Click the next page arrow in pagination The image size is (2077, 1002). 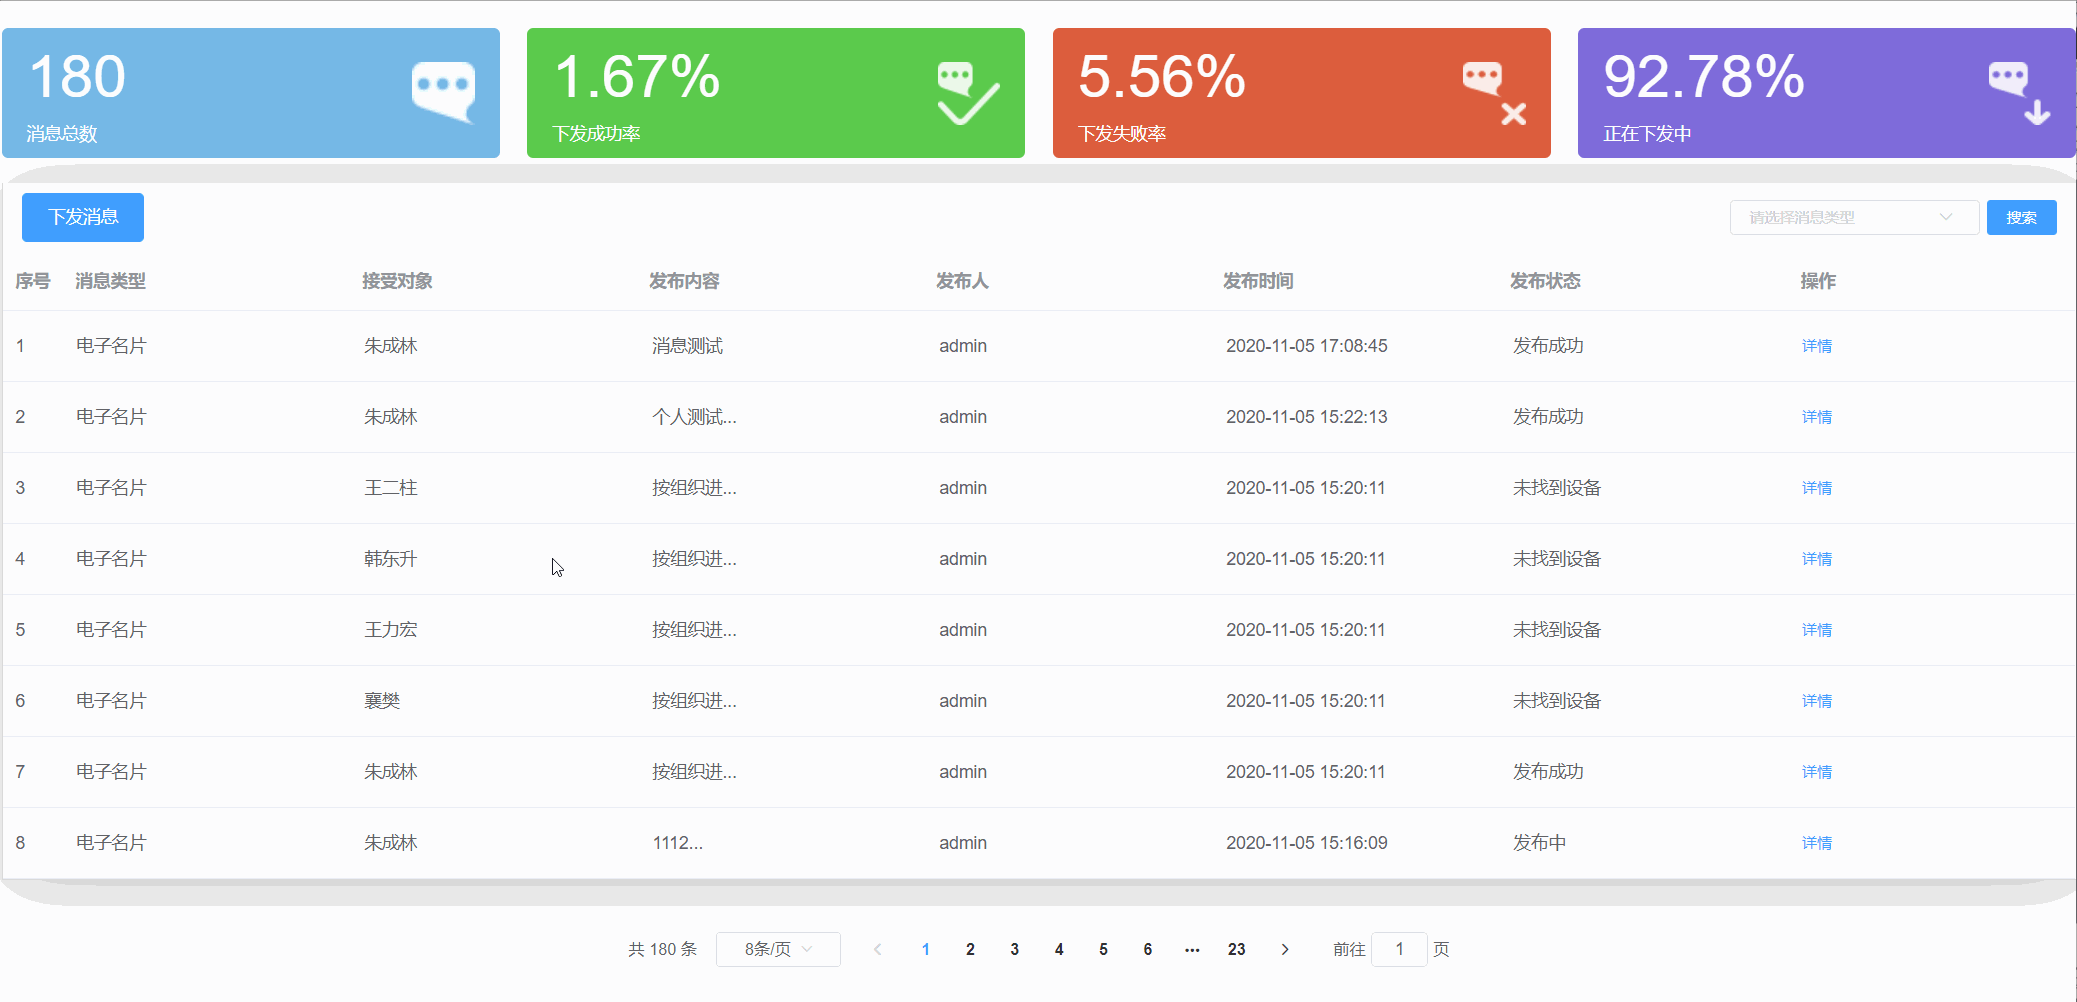[x=1284, y=949]
